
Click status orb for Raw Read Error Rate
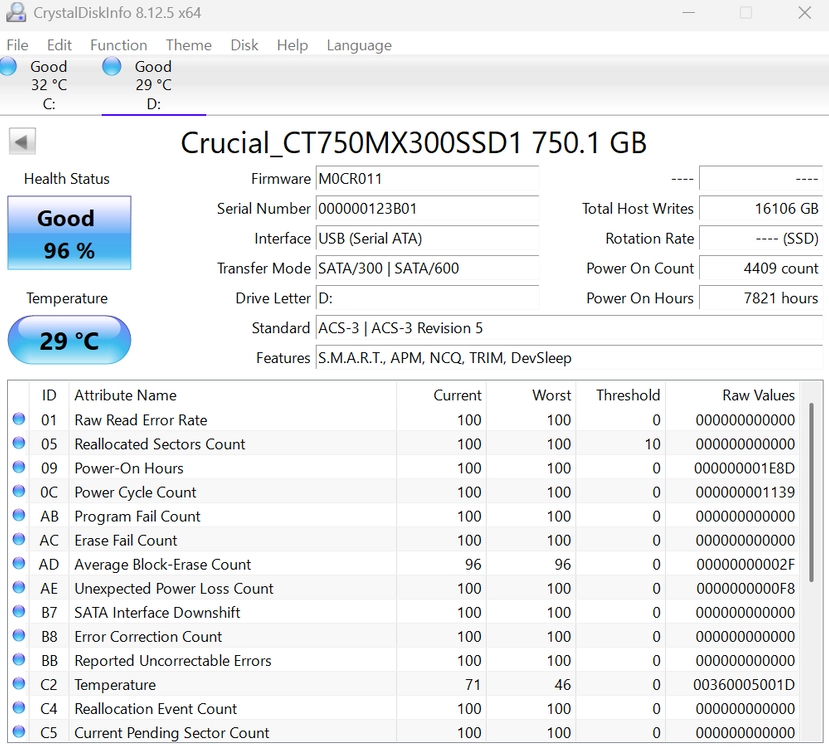19,419
